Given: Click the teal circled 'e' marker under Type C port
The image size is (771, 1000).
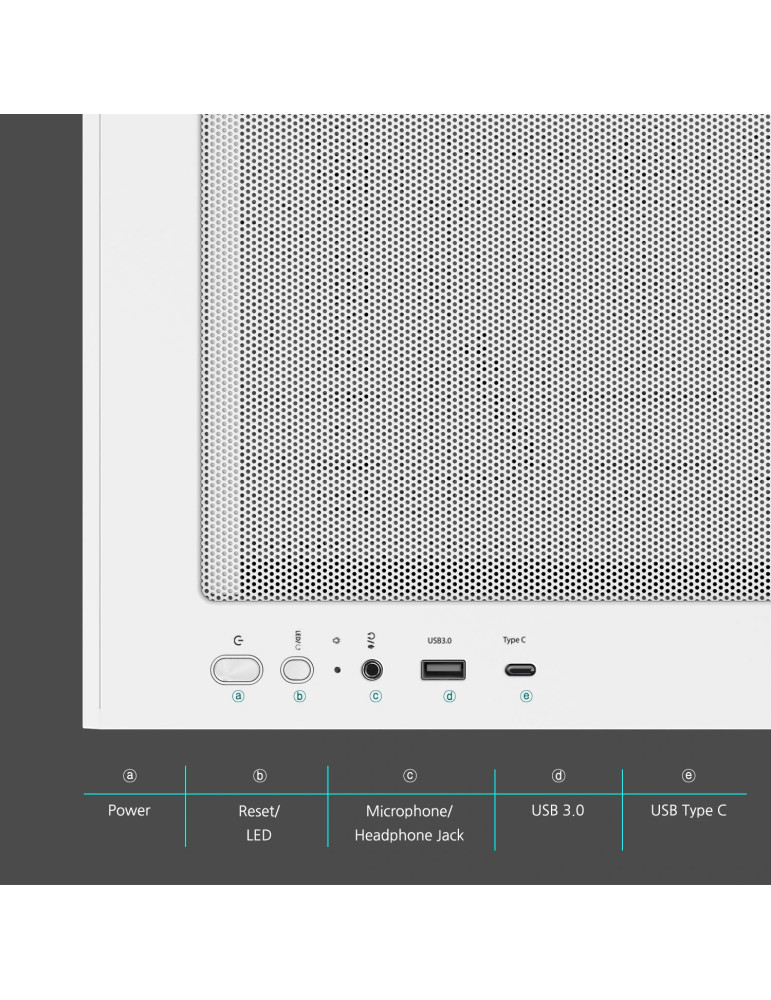Looking at the screenshot, I should point(526,696).
